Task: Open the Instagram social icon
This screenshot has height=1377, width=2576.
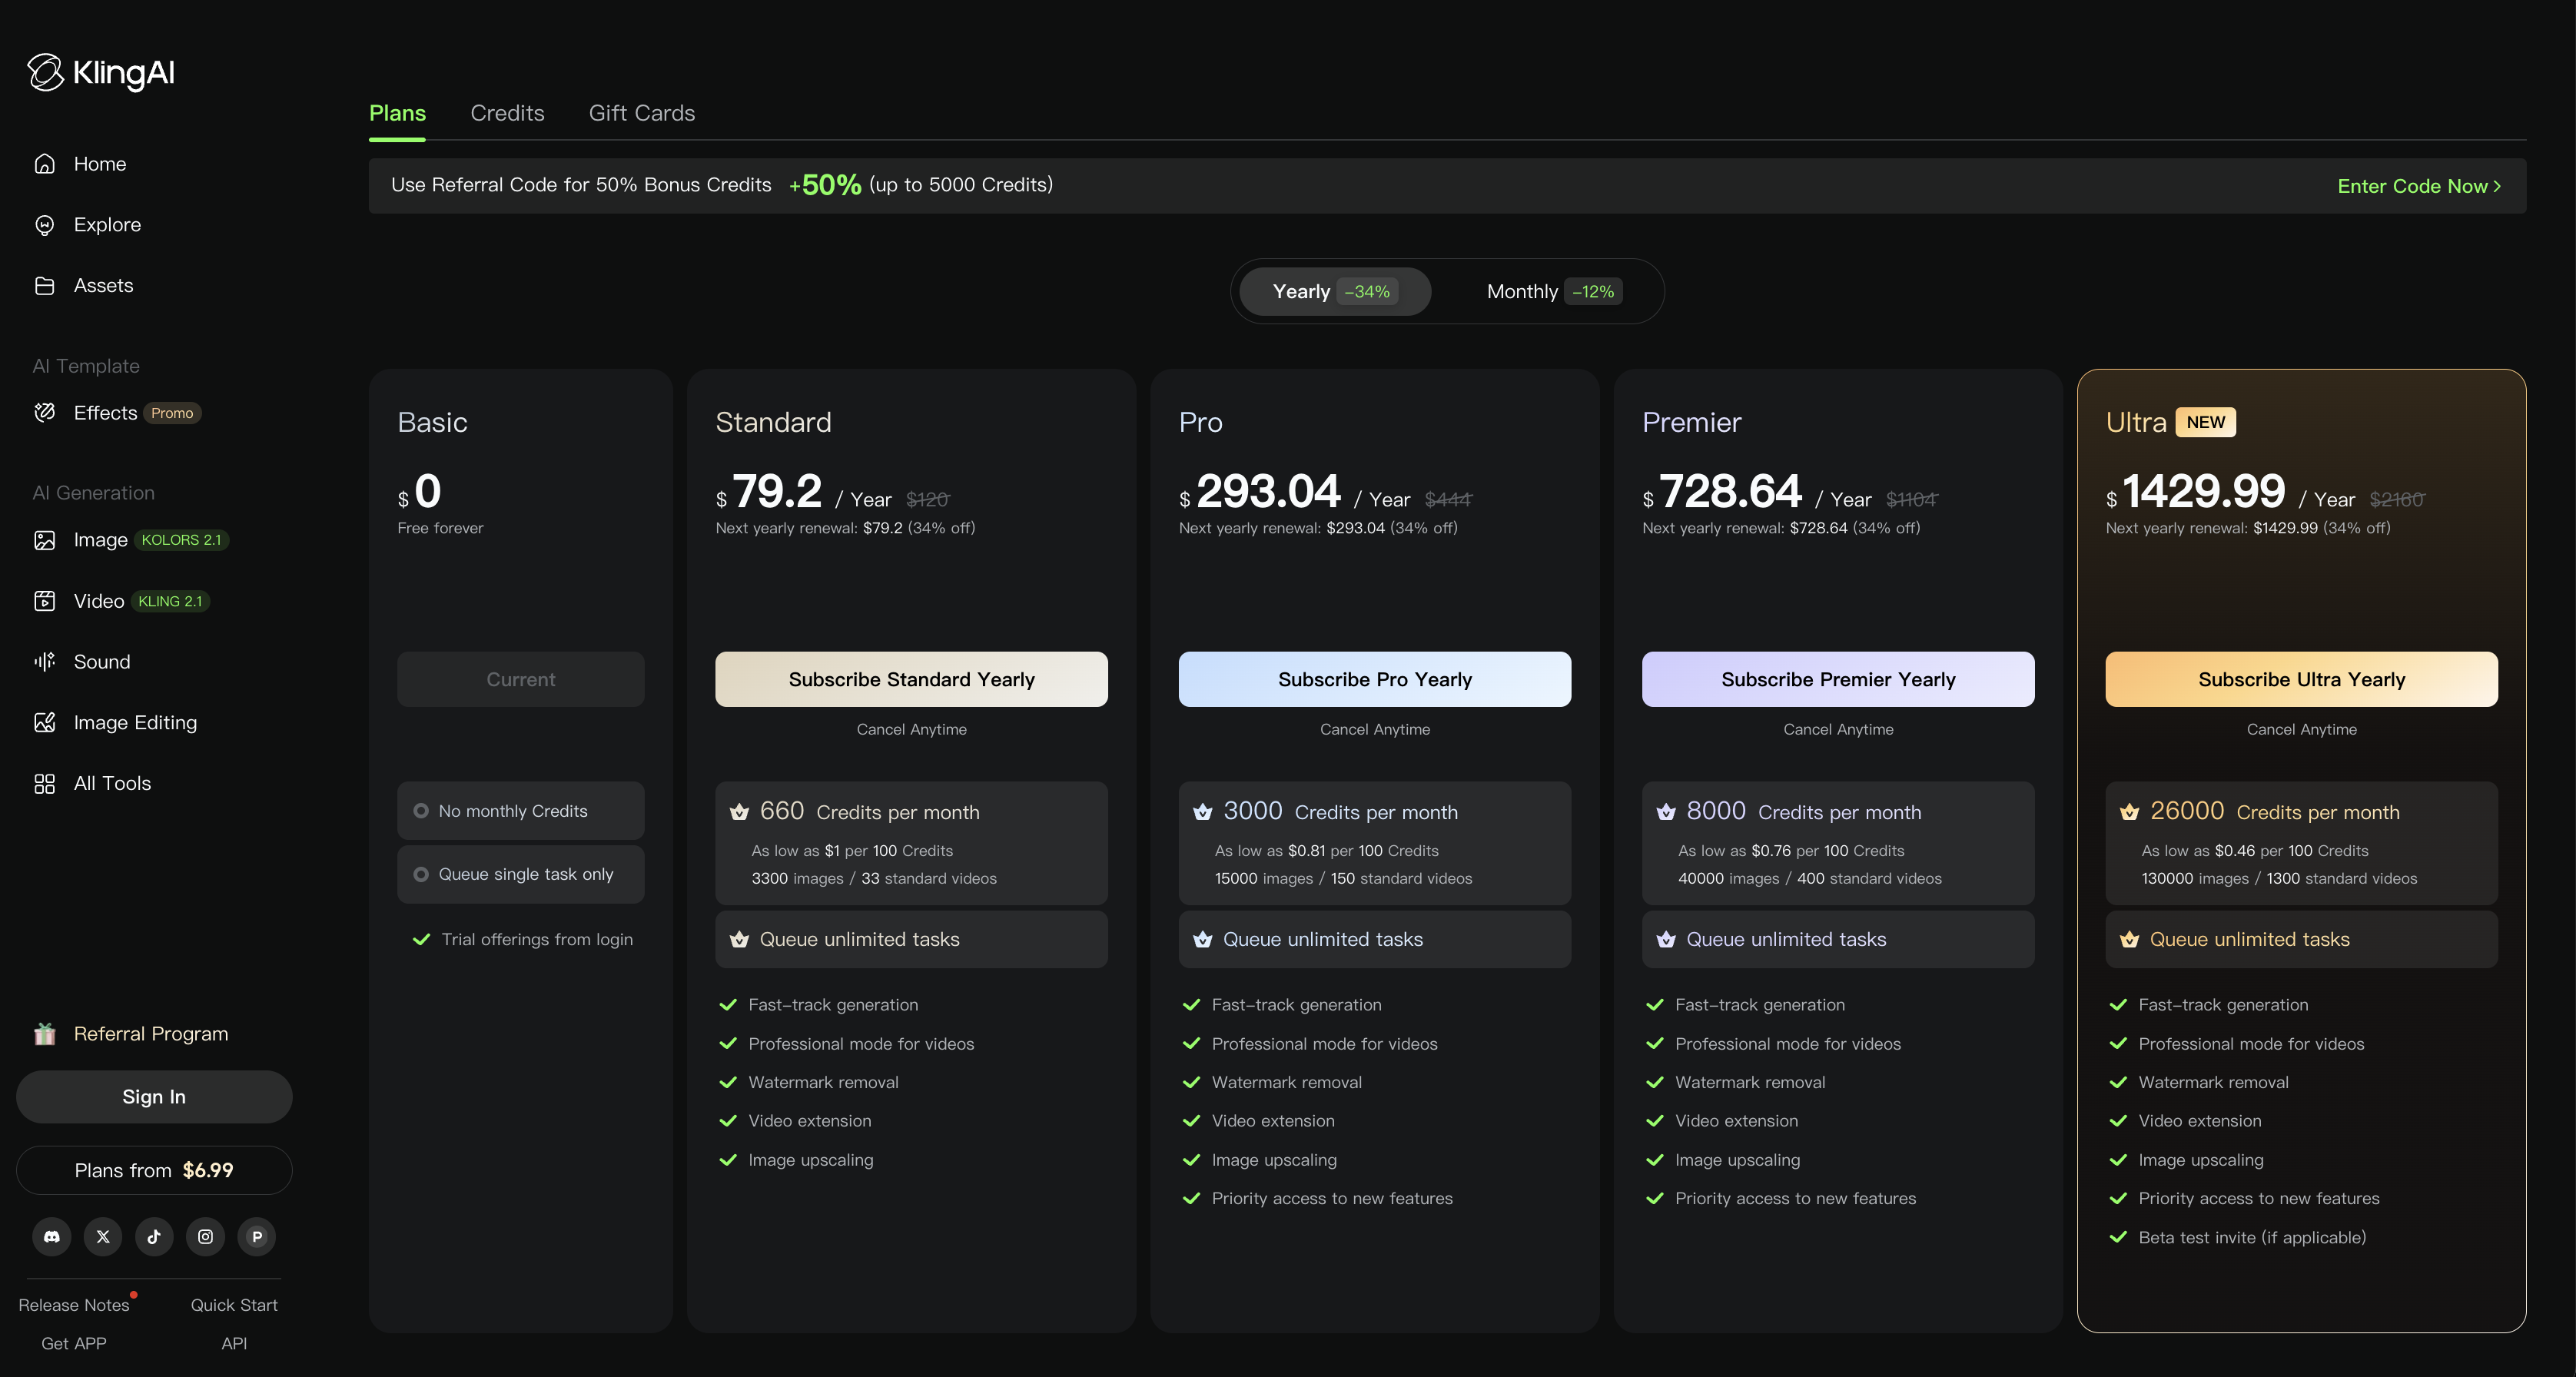Action: click(x=205, y=1237)
